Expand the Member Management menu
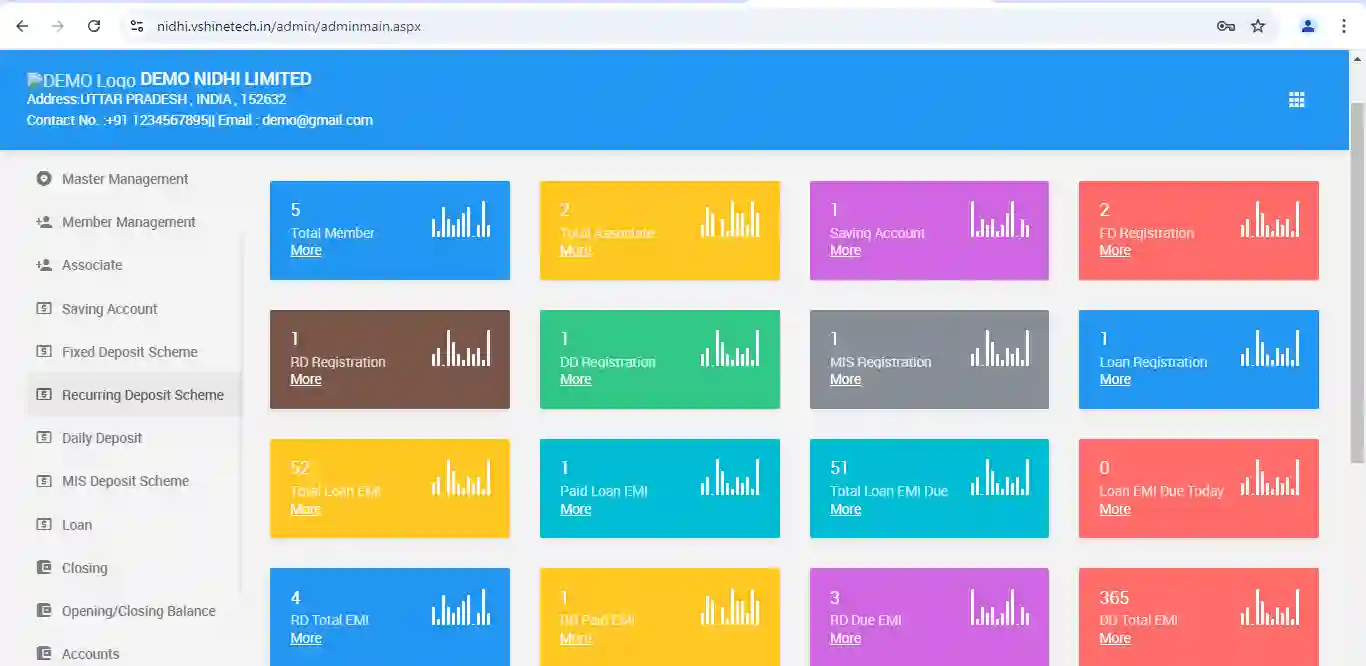The height and width of the screenshot is (666, 1366). [128, 222]
